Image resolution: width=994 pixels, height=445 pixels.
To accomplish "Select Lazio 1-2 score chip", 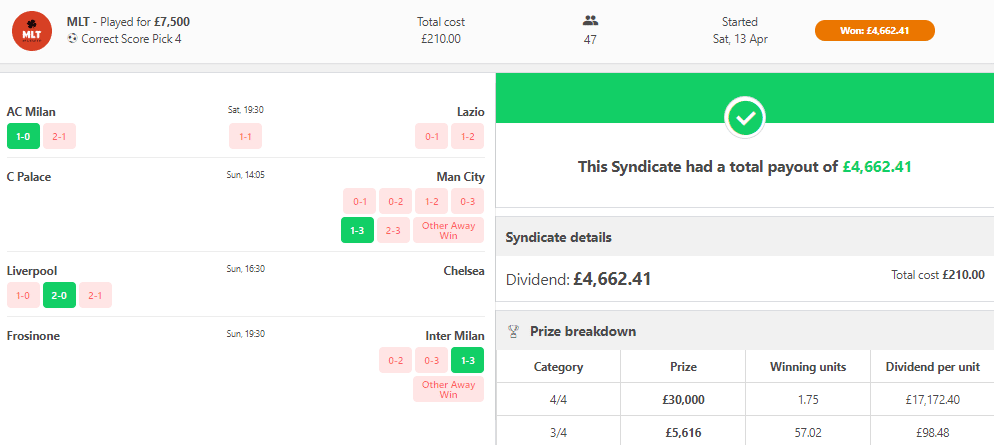I will (x=467, y=136).
